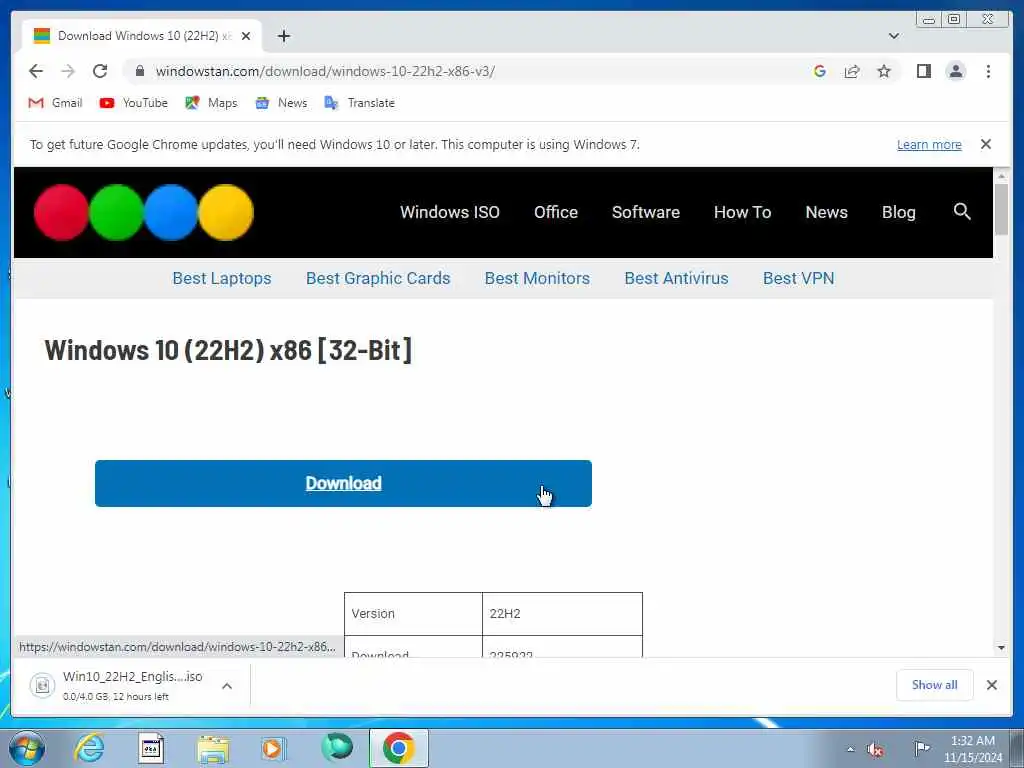Open the green globe taskbar app
The height and width of the screenshot is (768, 1024).
coord(336,747)
